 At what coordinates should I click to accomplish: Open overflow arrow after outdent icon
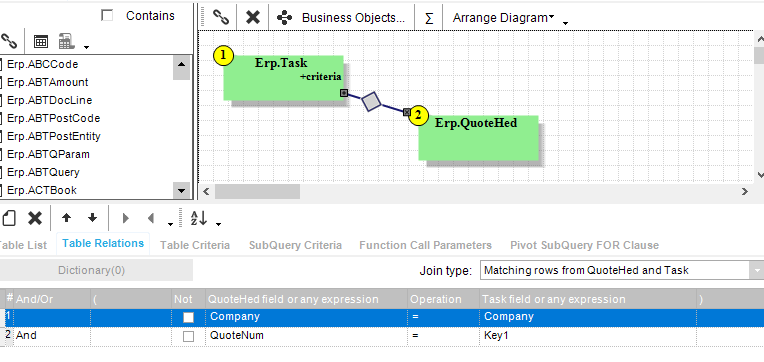(x=171, y=224)
